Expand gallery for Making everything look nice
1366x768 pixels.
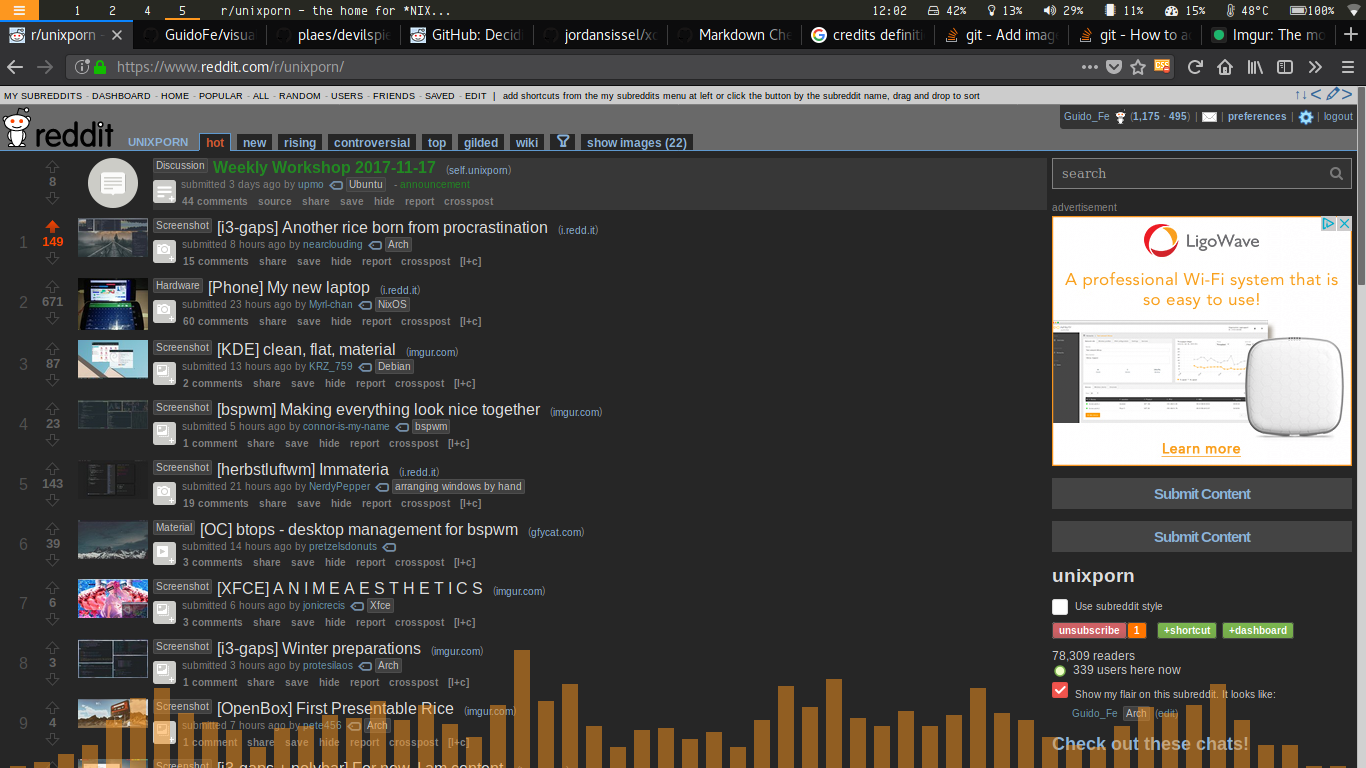tap(164, 432)
